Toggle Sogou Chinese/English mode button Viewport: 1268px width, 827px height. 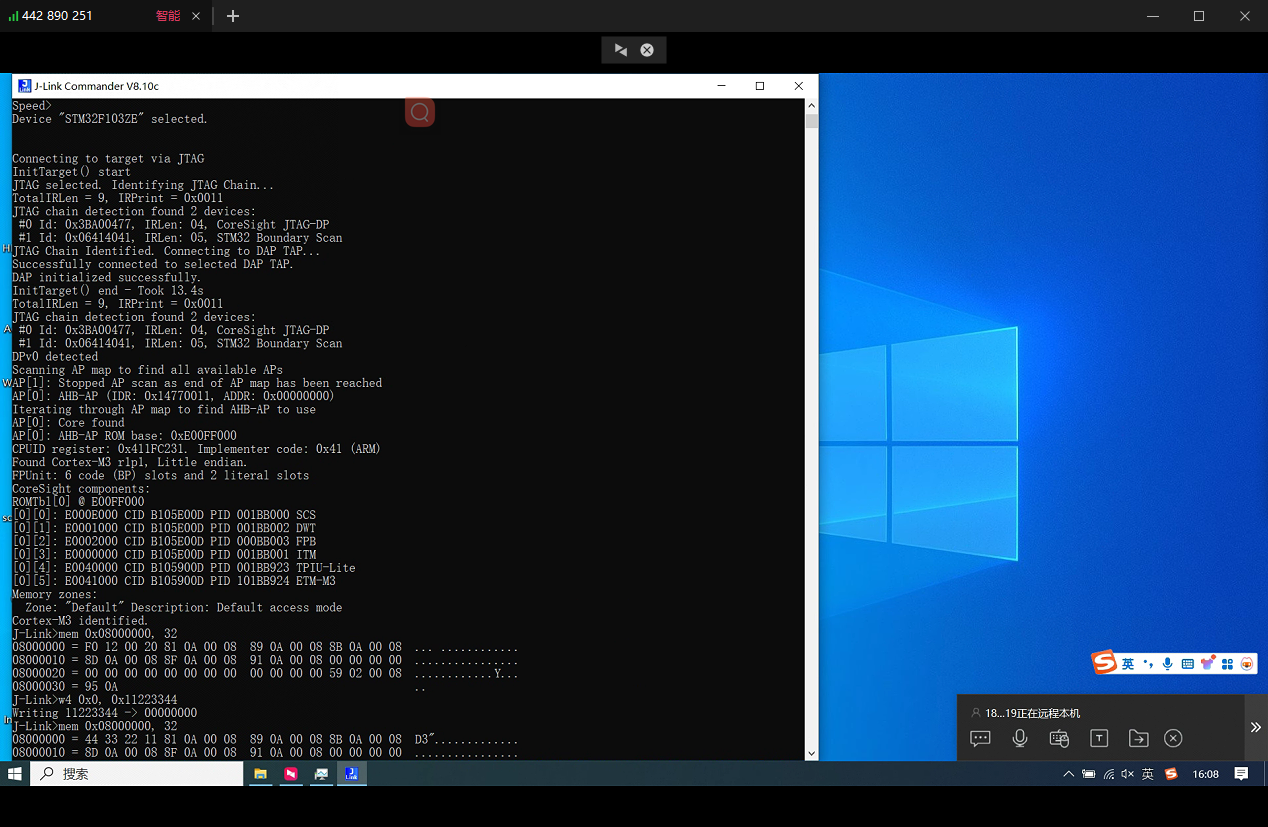(1128, 664)
